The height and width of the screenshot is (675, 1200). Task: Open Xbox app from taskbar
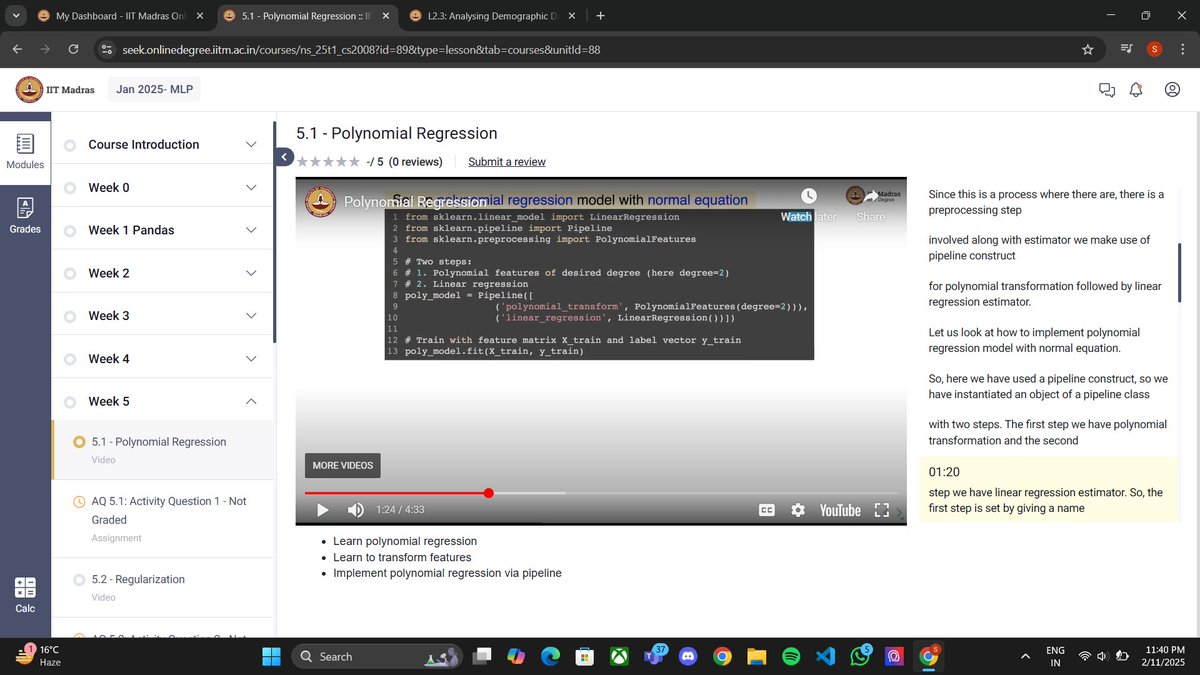(x=618, y=656)
